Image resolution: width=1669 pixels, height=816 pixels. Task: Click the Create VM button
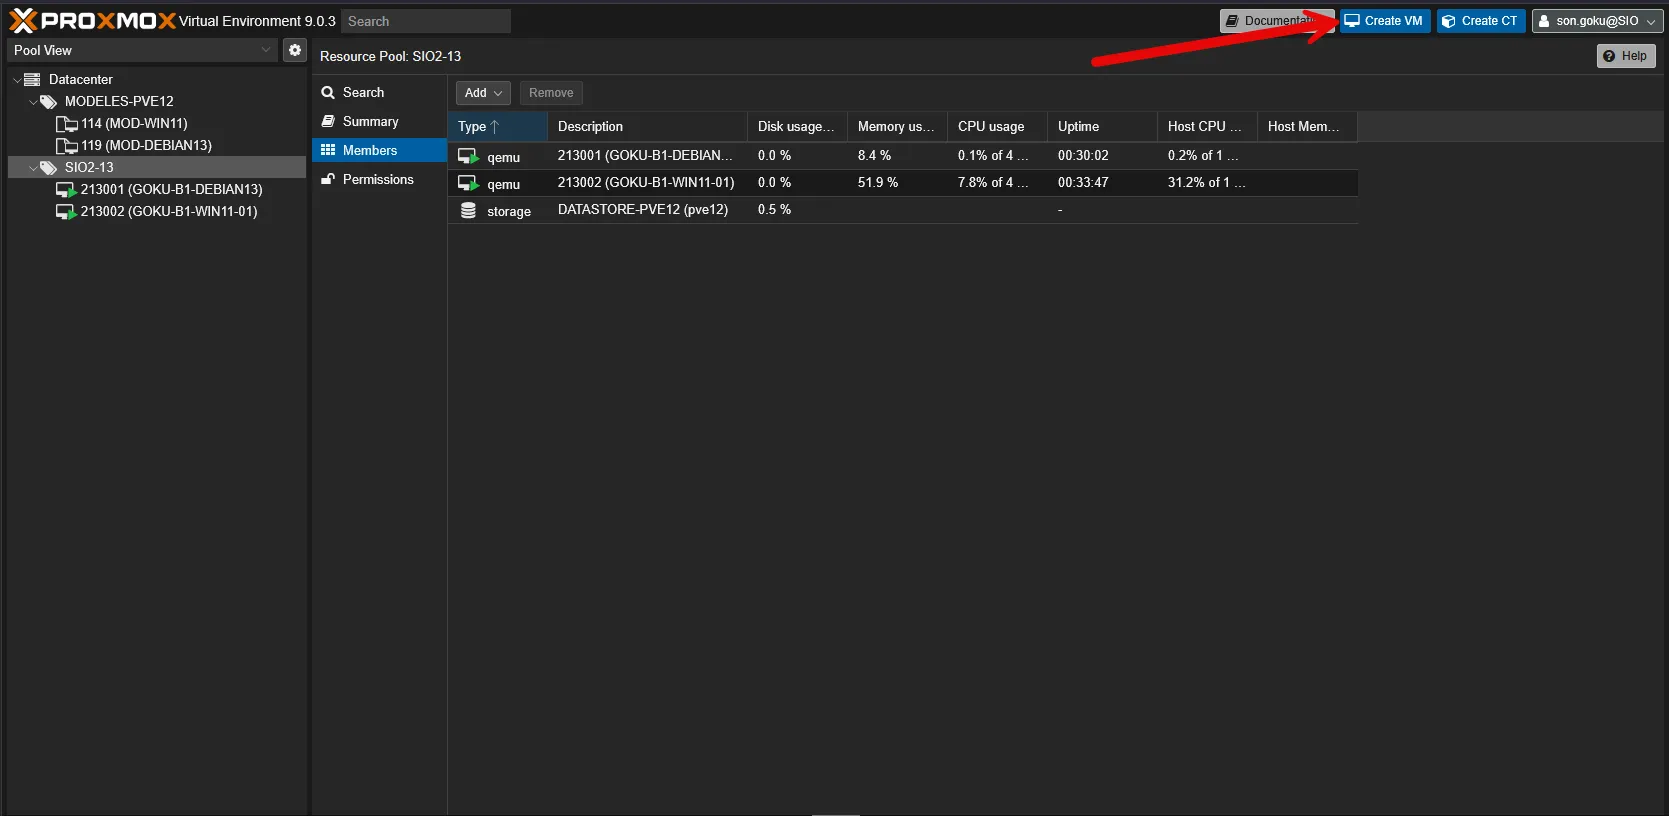pyautogui.click(x=1384, y=21)
